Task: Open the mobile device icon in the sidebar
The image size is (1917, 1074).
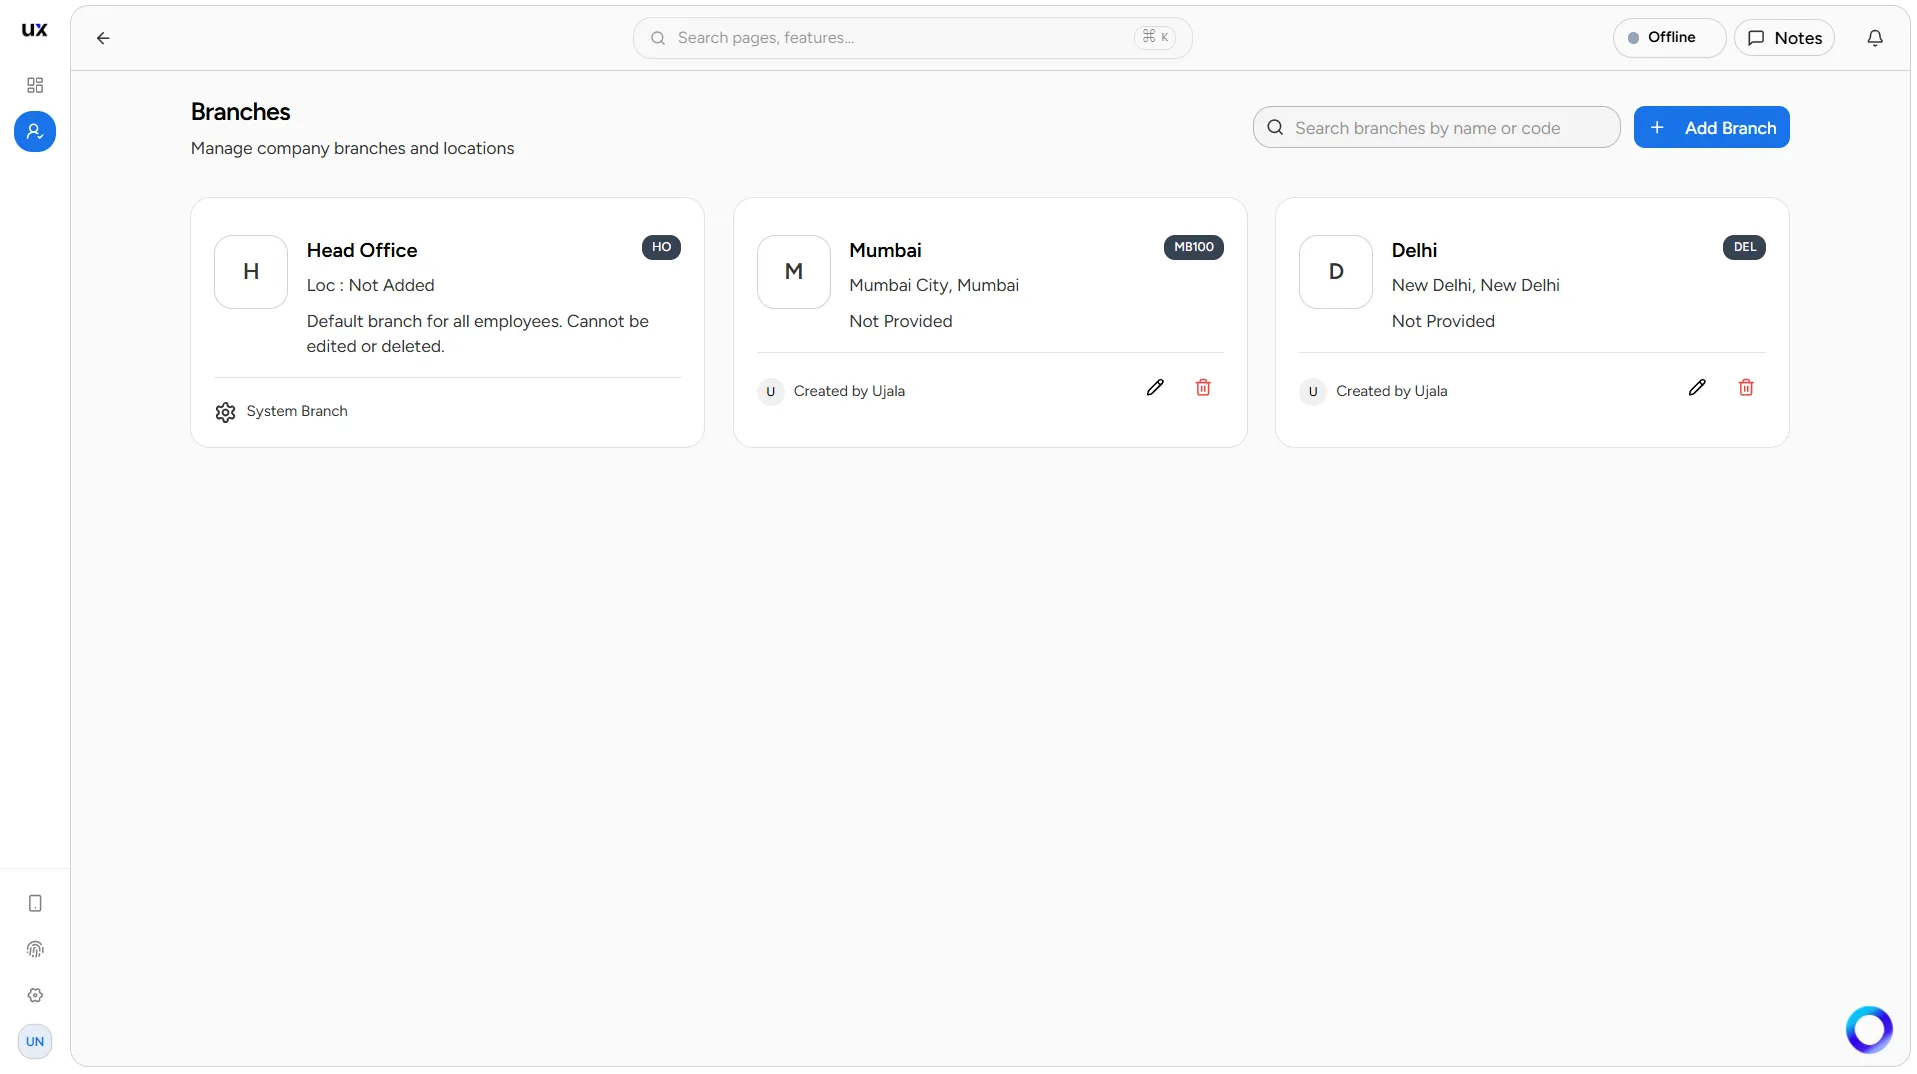Action: (35, 904)
